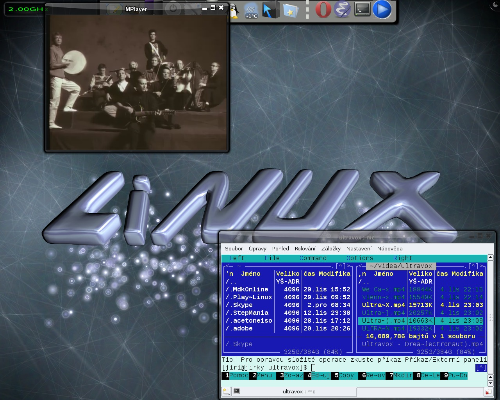The width and height of the screenshot is (500, 400).
Task: Click the Konsole scrollbar up arrow
Action: click(x=490, y=257)
